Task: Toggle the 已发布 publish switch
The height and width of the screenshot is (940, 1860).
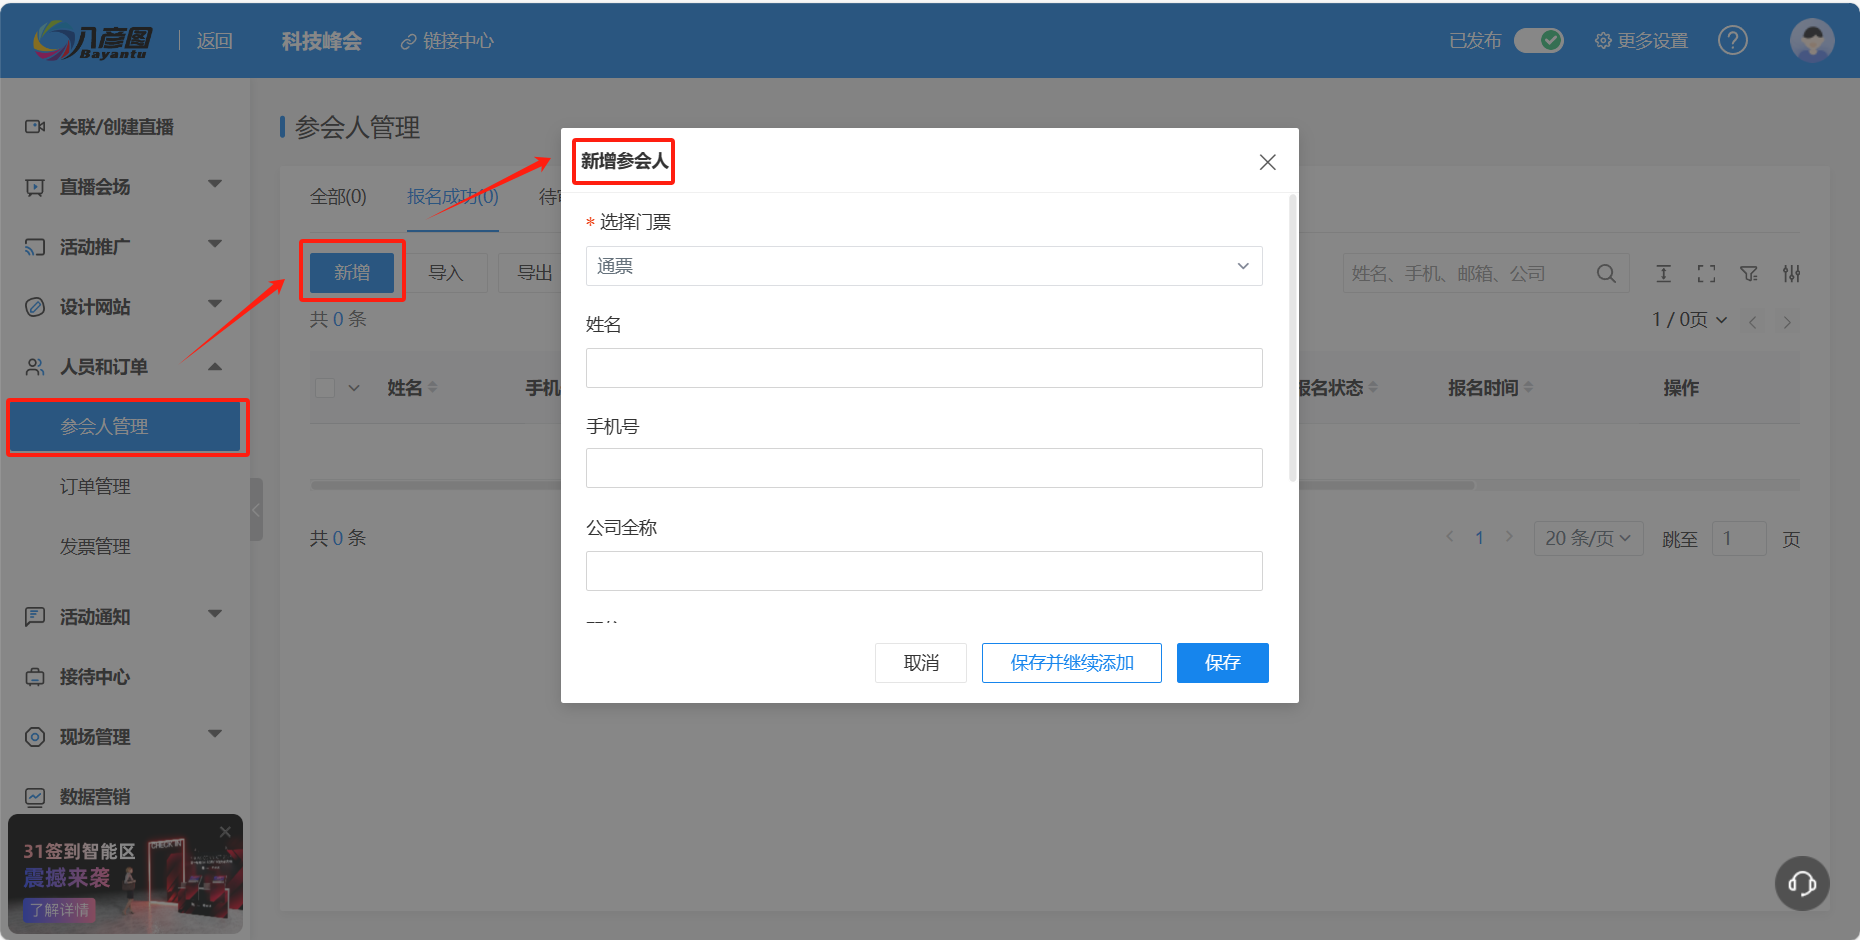Action: 1538,40
